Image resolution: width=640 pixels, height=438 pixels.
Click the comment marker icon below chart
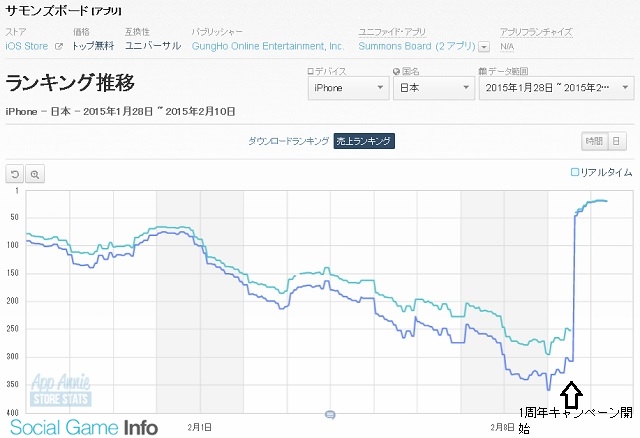[x=330, y=413]
